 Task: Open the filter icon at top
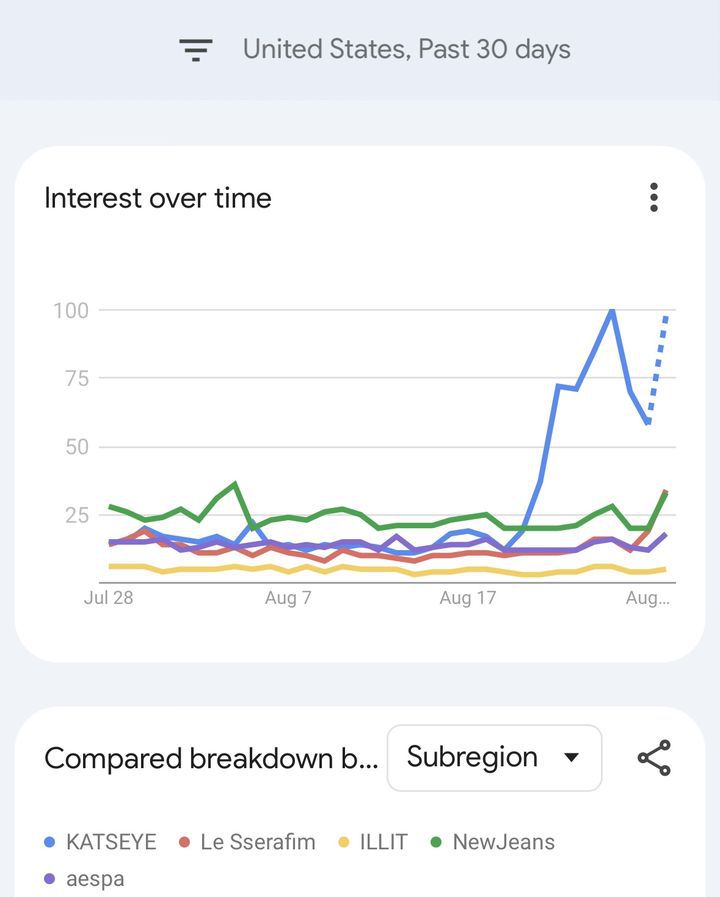point(196,49)
